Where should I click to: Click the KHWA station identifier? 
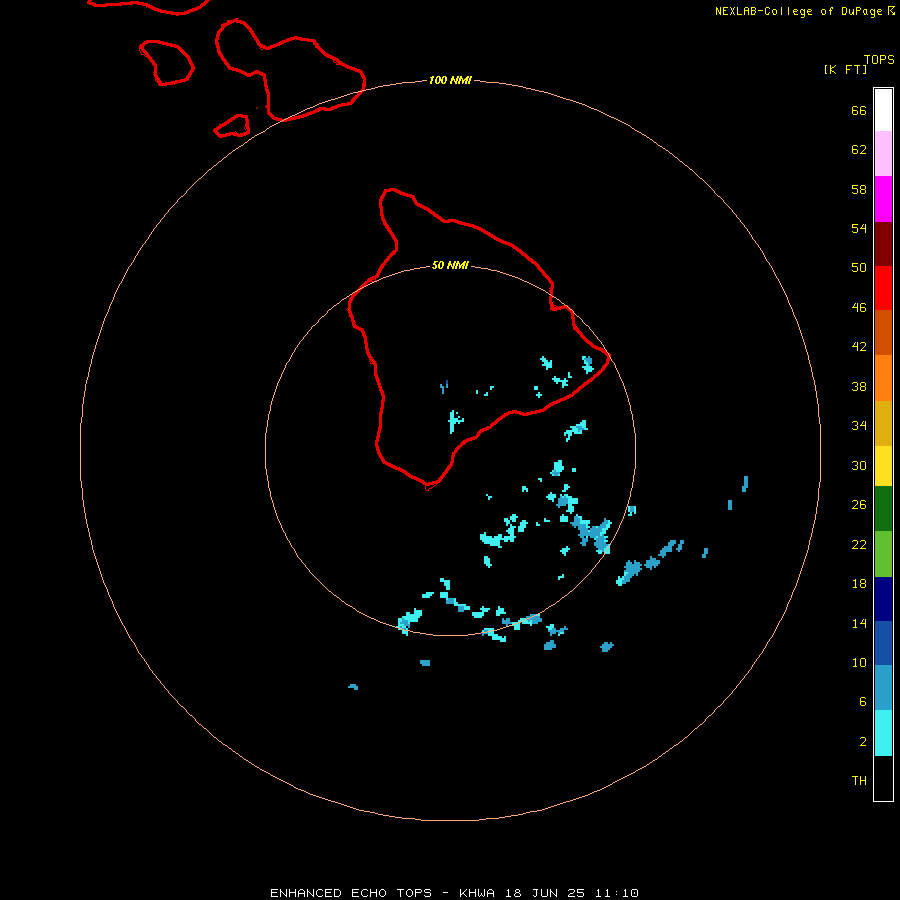pyautogui.click(x=476, y=893)
